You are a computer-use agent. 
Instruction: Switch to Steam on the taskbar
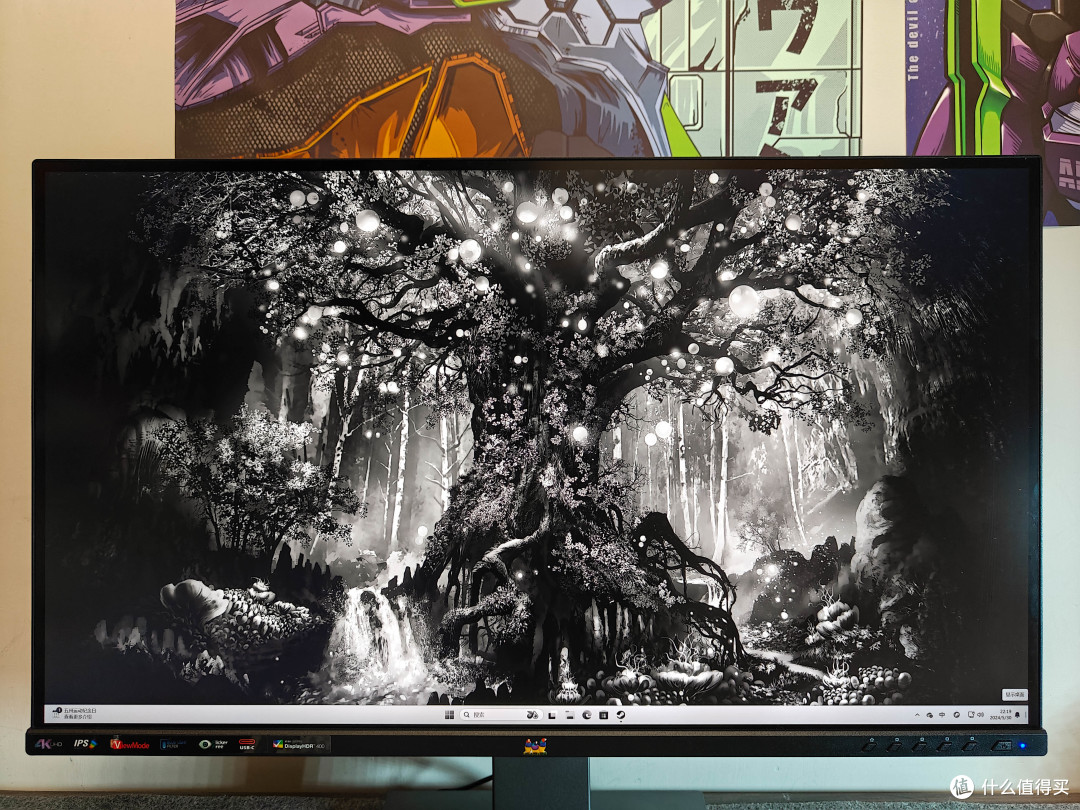point(621,715)
